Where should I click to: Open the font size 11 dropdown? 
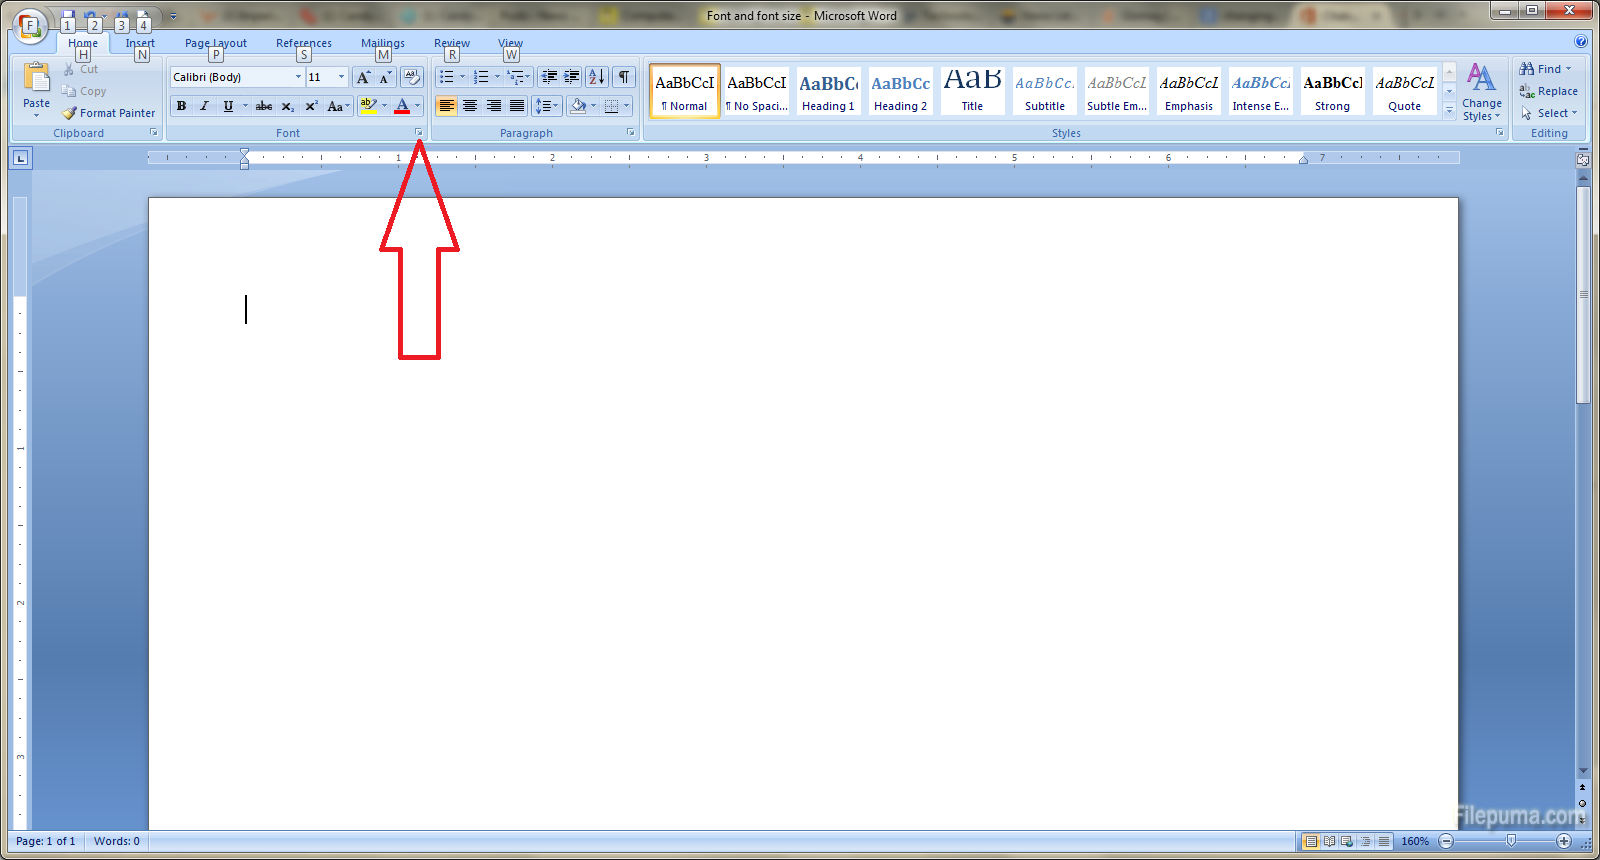[341, 77]
